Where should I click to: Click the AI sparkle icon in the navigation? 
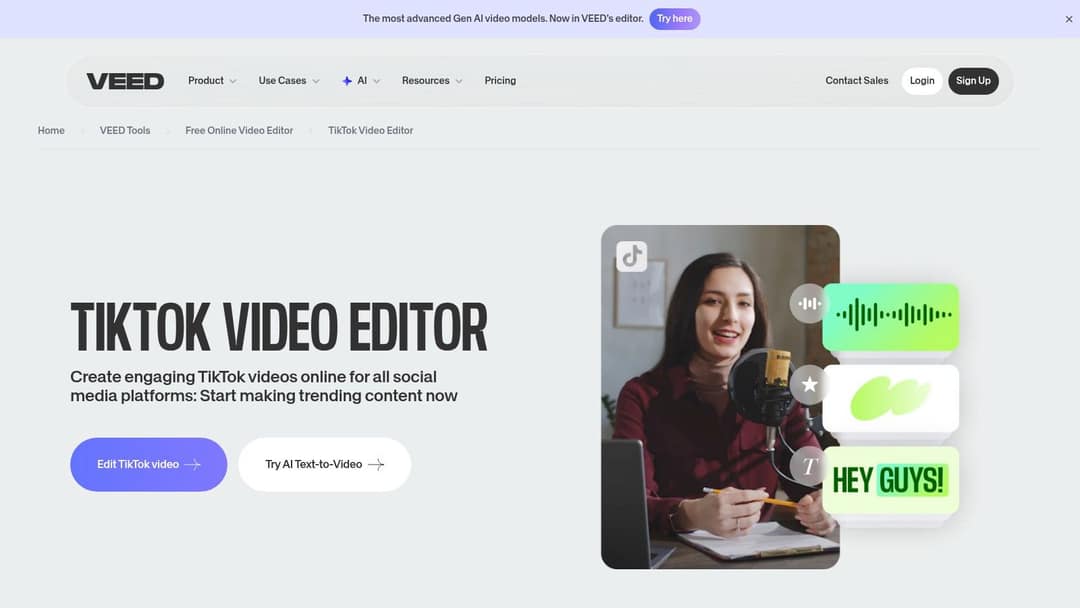pyautogui.click(x=347, y=81)
